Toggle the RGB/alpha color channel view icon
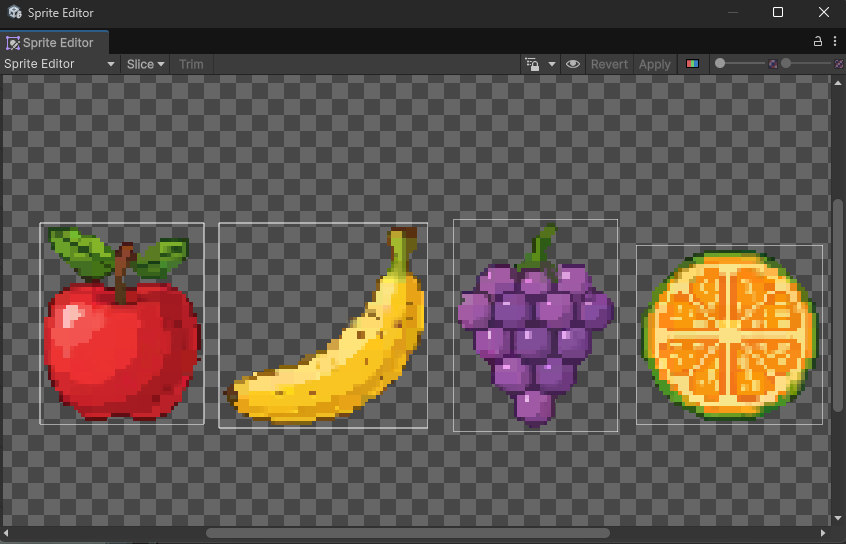The height and width of the screenshot is (544, 846). pos(693,64)
